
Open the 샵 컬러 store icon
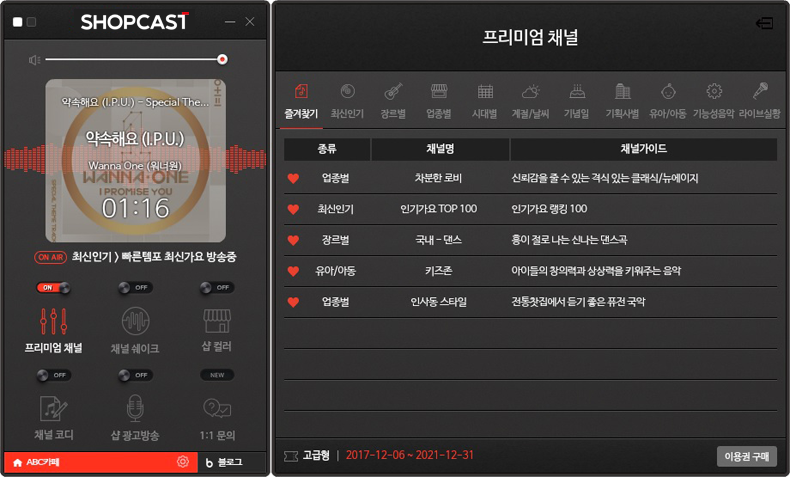click(x=217, y=321)
